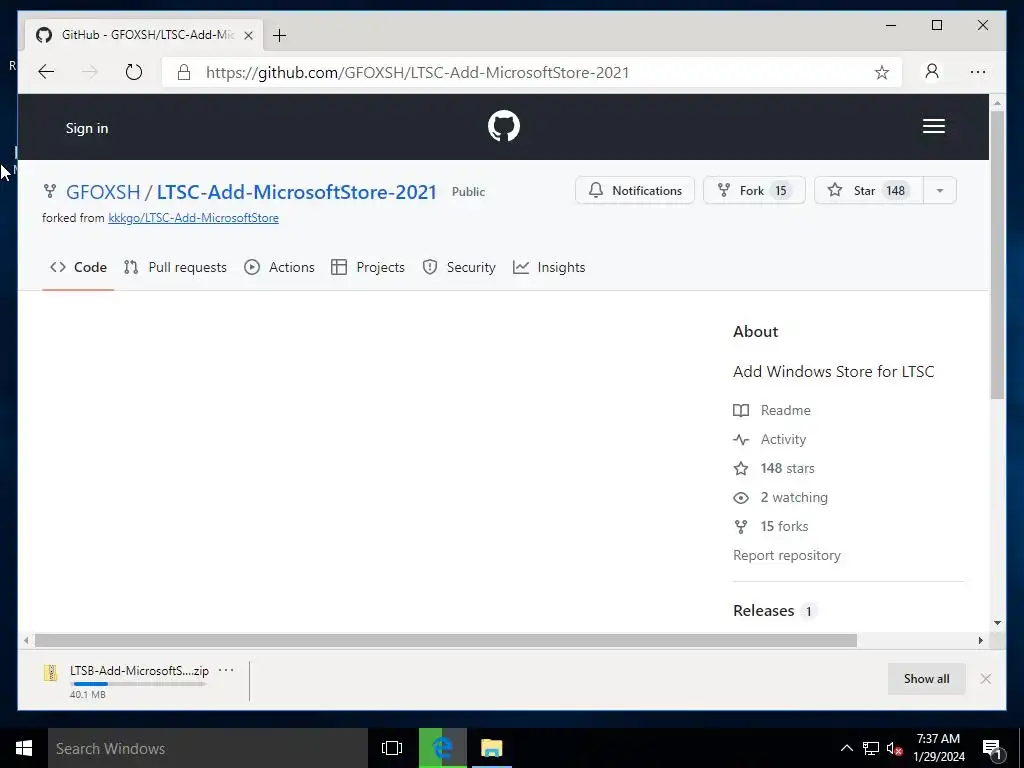Click the GitHub Octocat logo

click(x=504, y=126)
